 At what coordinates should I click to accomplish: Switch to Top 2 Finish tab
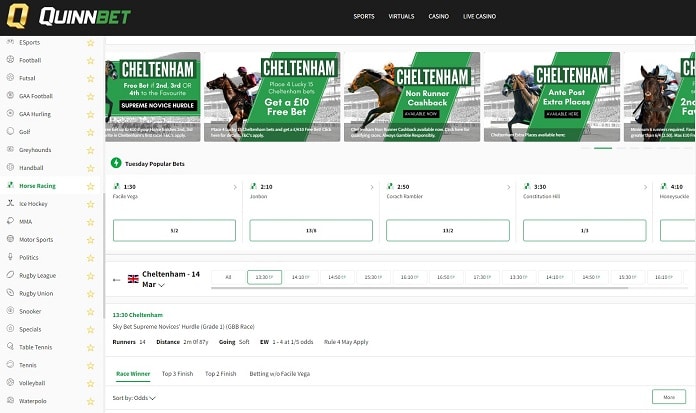pos(221,373)
